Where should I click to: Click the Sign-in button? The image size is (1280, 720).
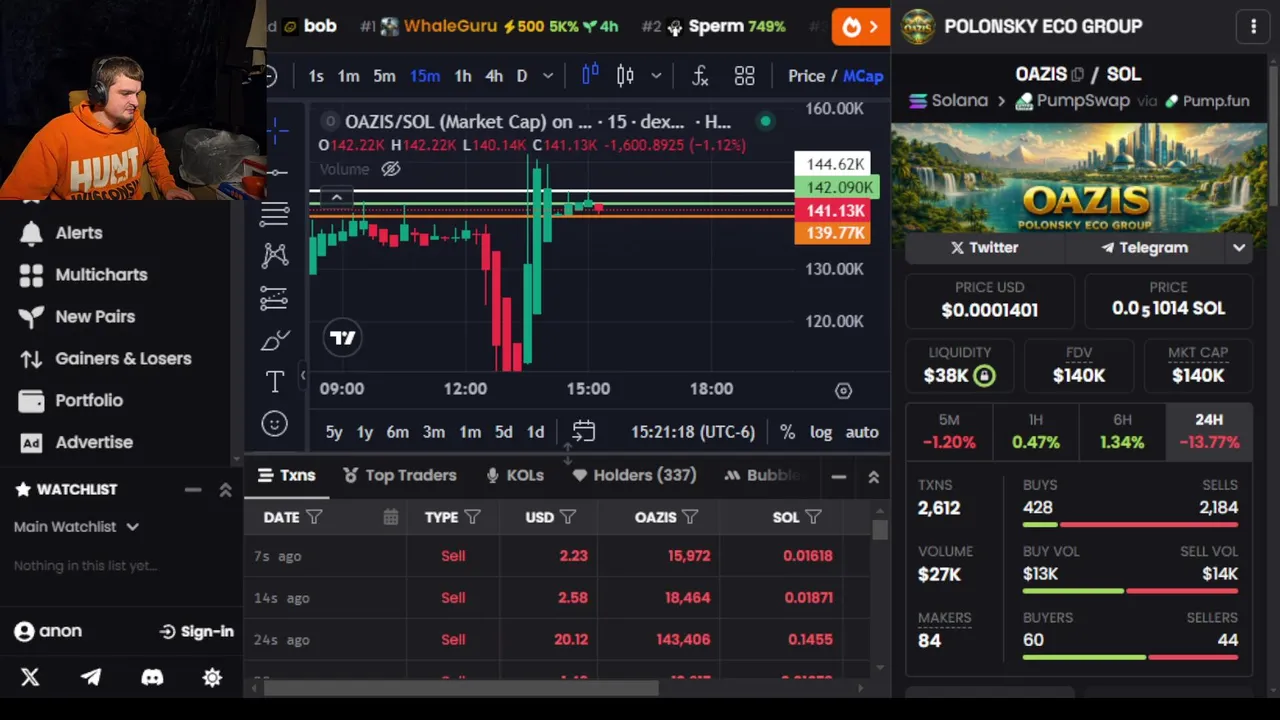pyautogui.click(x=197, y=631)
